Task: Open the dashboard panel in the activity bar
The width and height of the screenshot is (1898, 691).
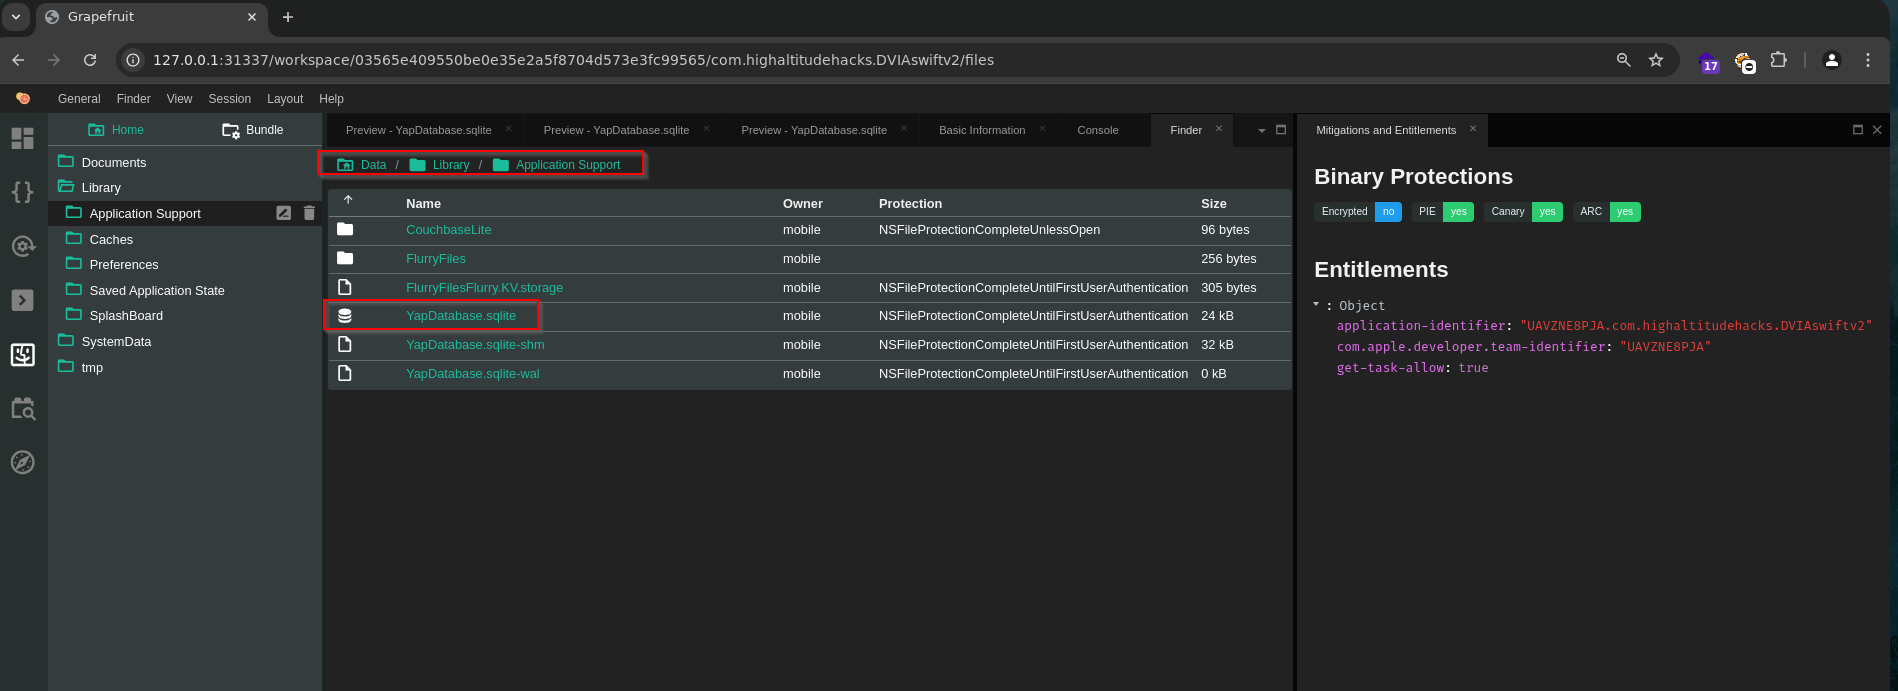Action: pos(22,138)
